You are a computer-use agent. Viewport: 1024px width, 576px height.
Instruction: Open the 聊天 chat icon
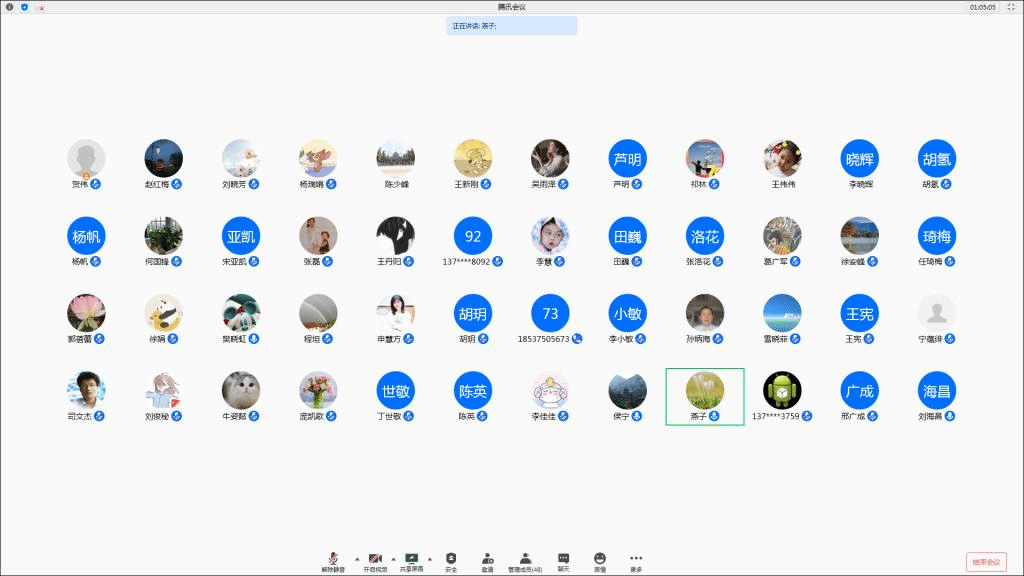[x=563, y=560]
